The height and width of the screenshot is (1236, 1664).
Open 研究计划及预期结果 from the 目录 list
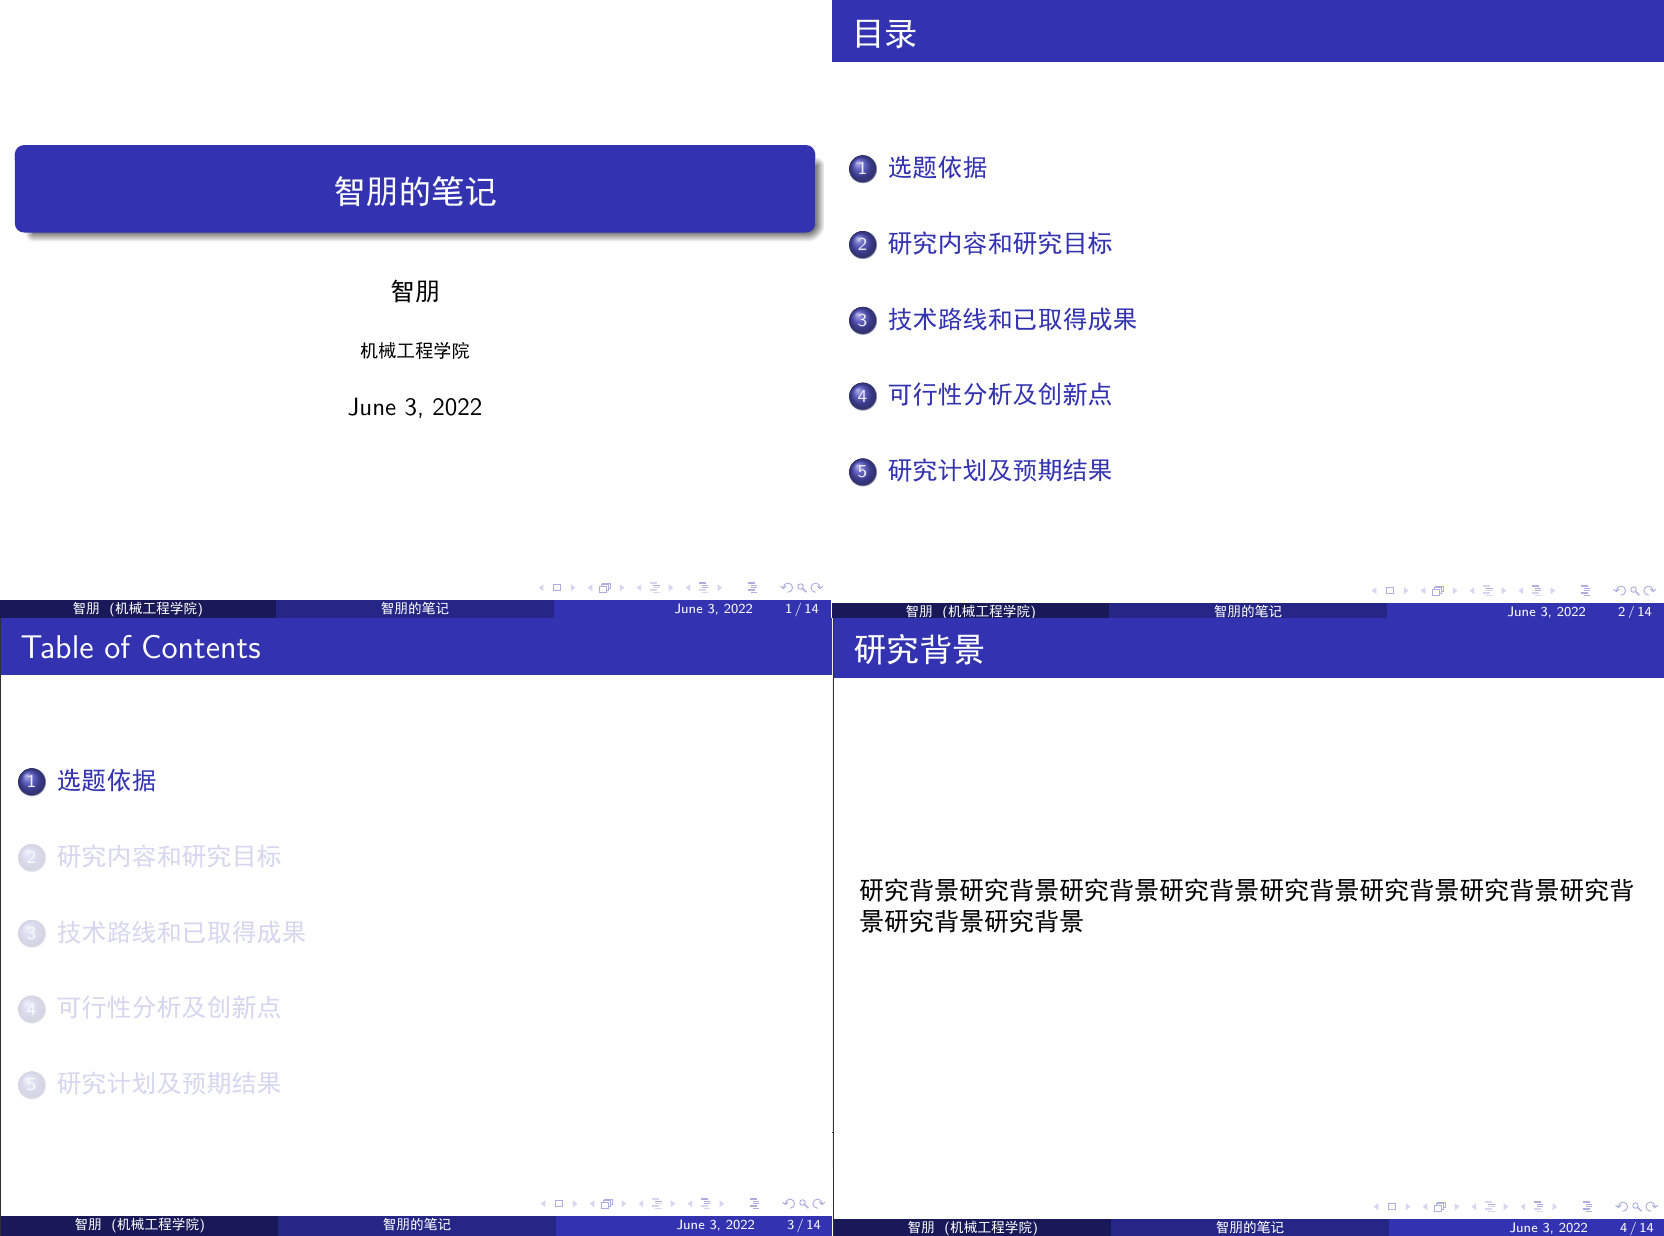(x=997, y=470)
